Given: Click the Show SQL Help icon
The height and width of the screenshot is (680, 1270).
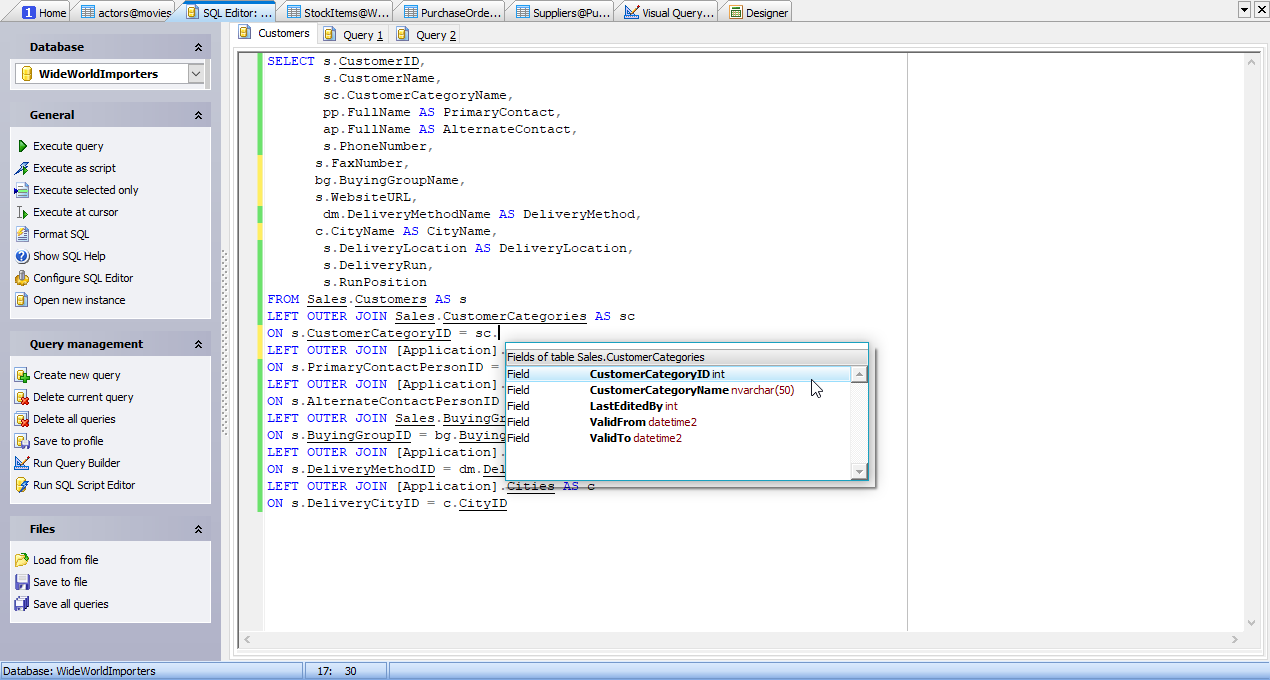Looking at the screenshot, I should (x=22, y=256).
